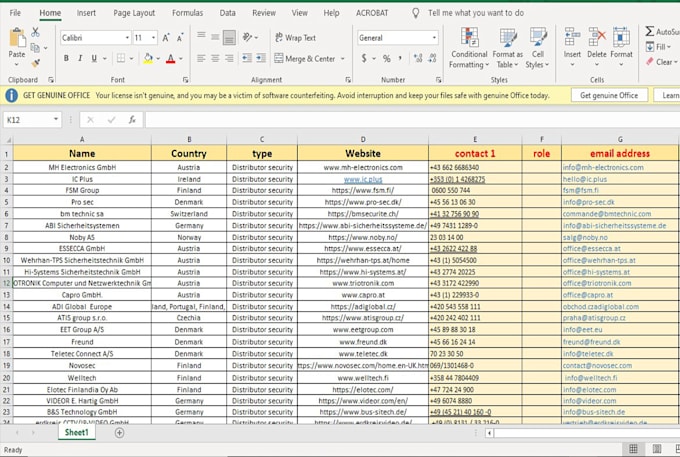680x457 pixels.
Task: Select column D header
Action: click(x=363, y=139)
